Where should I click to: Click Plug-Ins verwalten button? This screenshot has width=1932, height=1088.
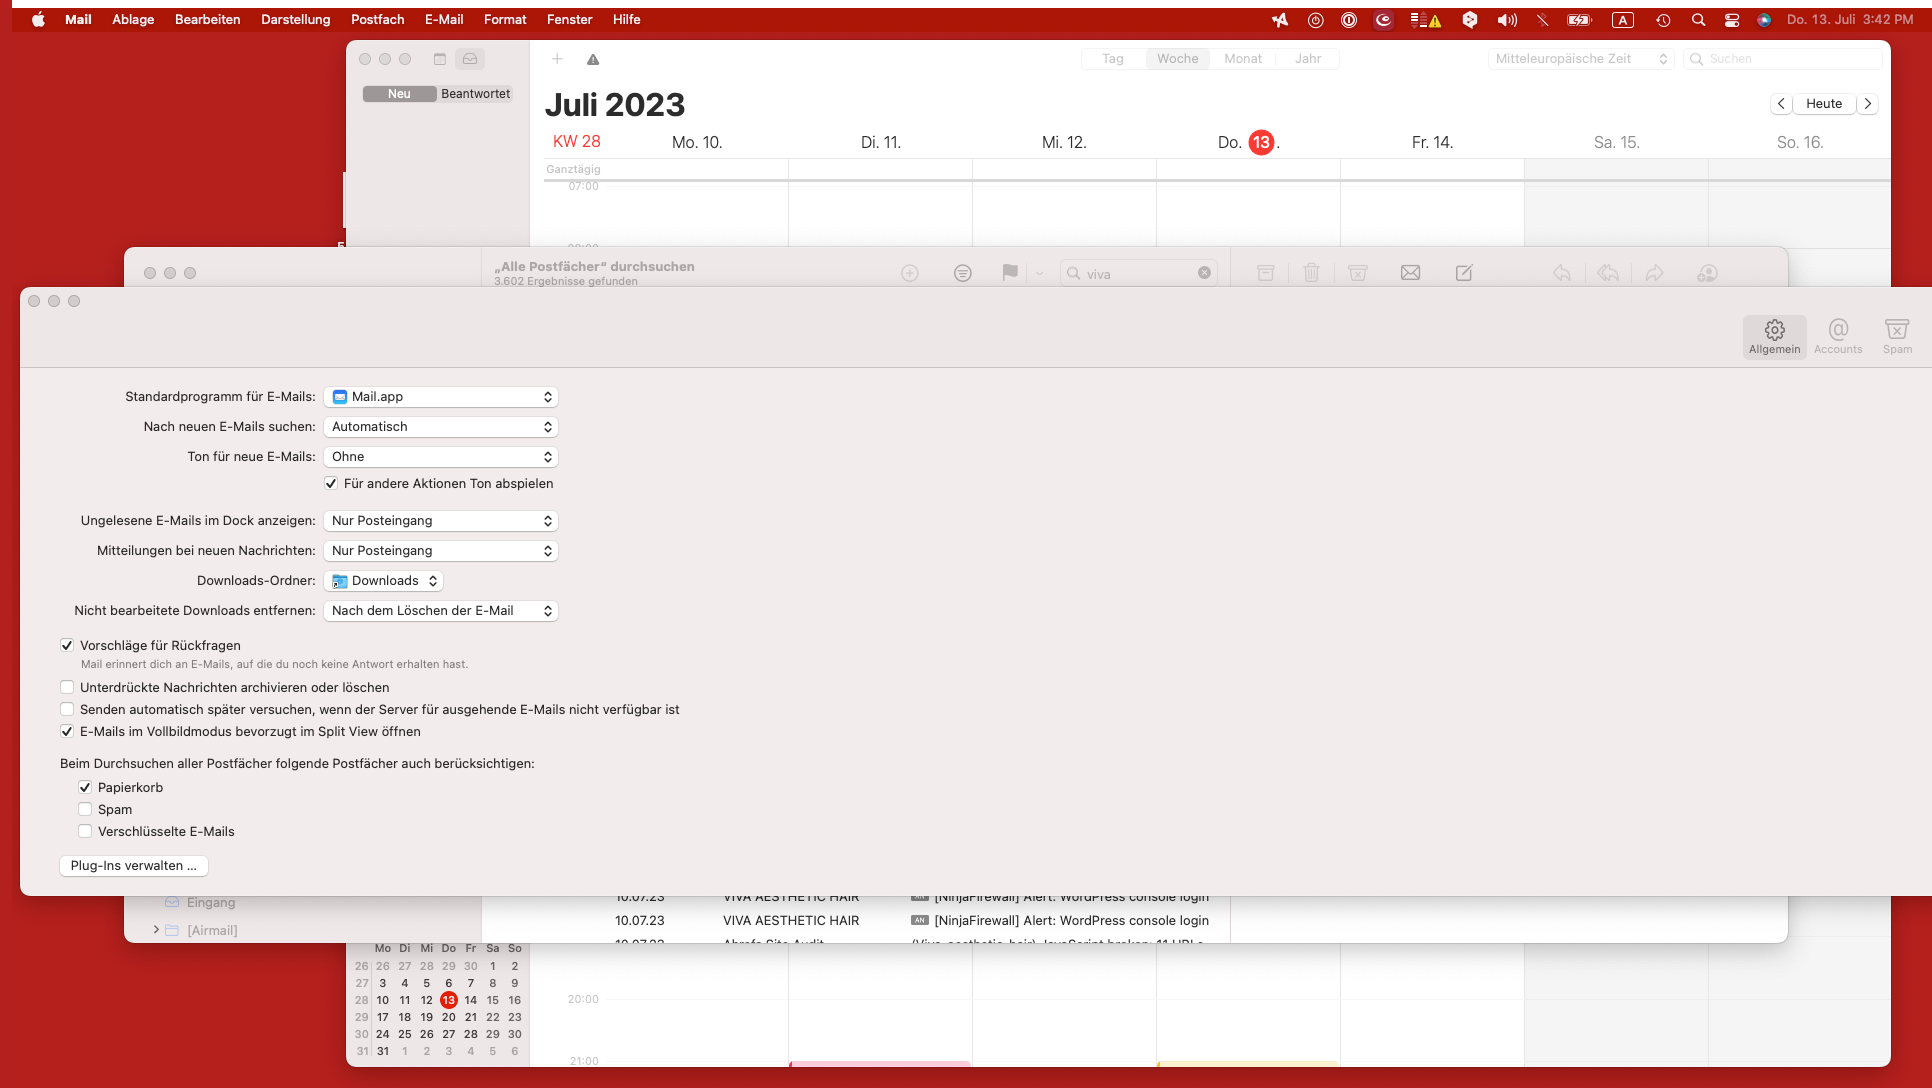point(134,866)
